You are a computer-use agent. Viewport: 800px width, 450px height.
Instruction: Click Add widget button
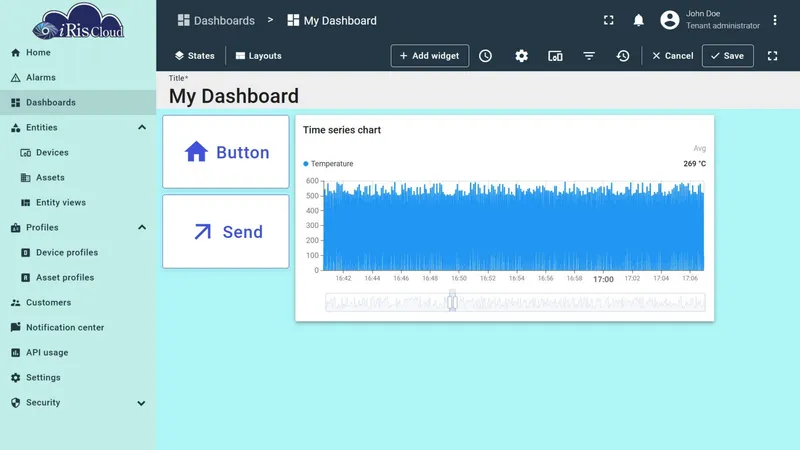[x=430, y=56]
